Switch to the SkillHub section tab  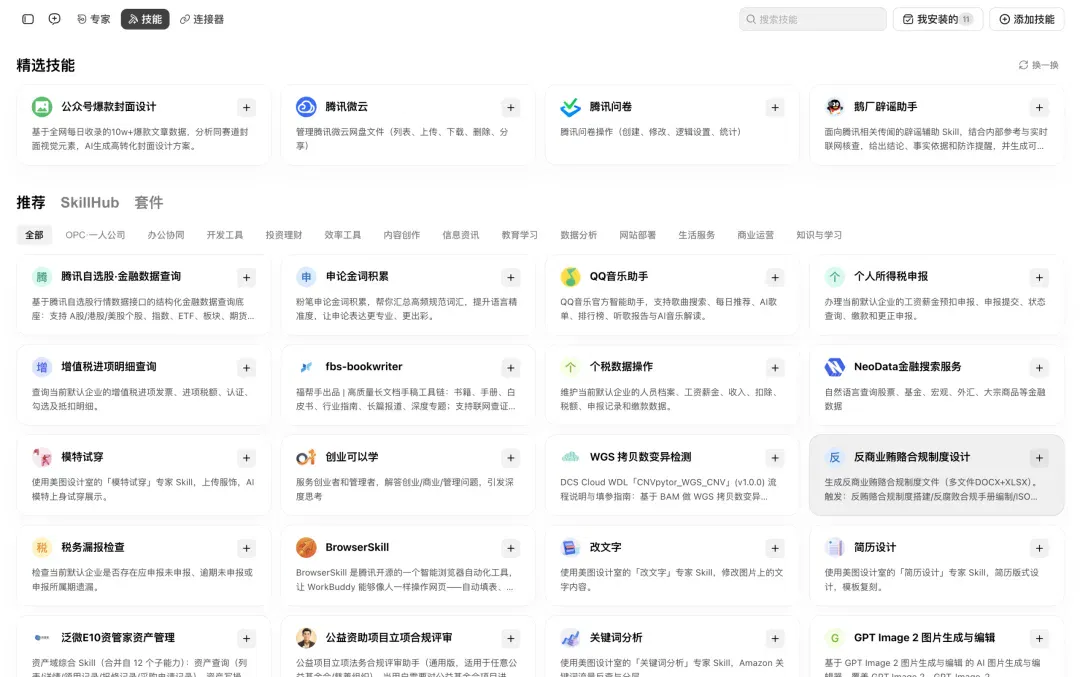tap(90, 202)
